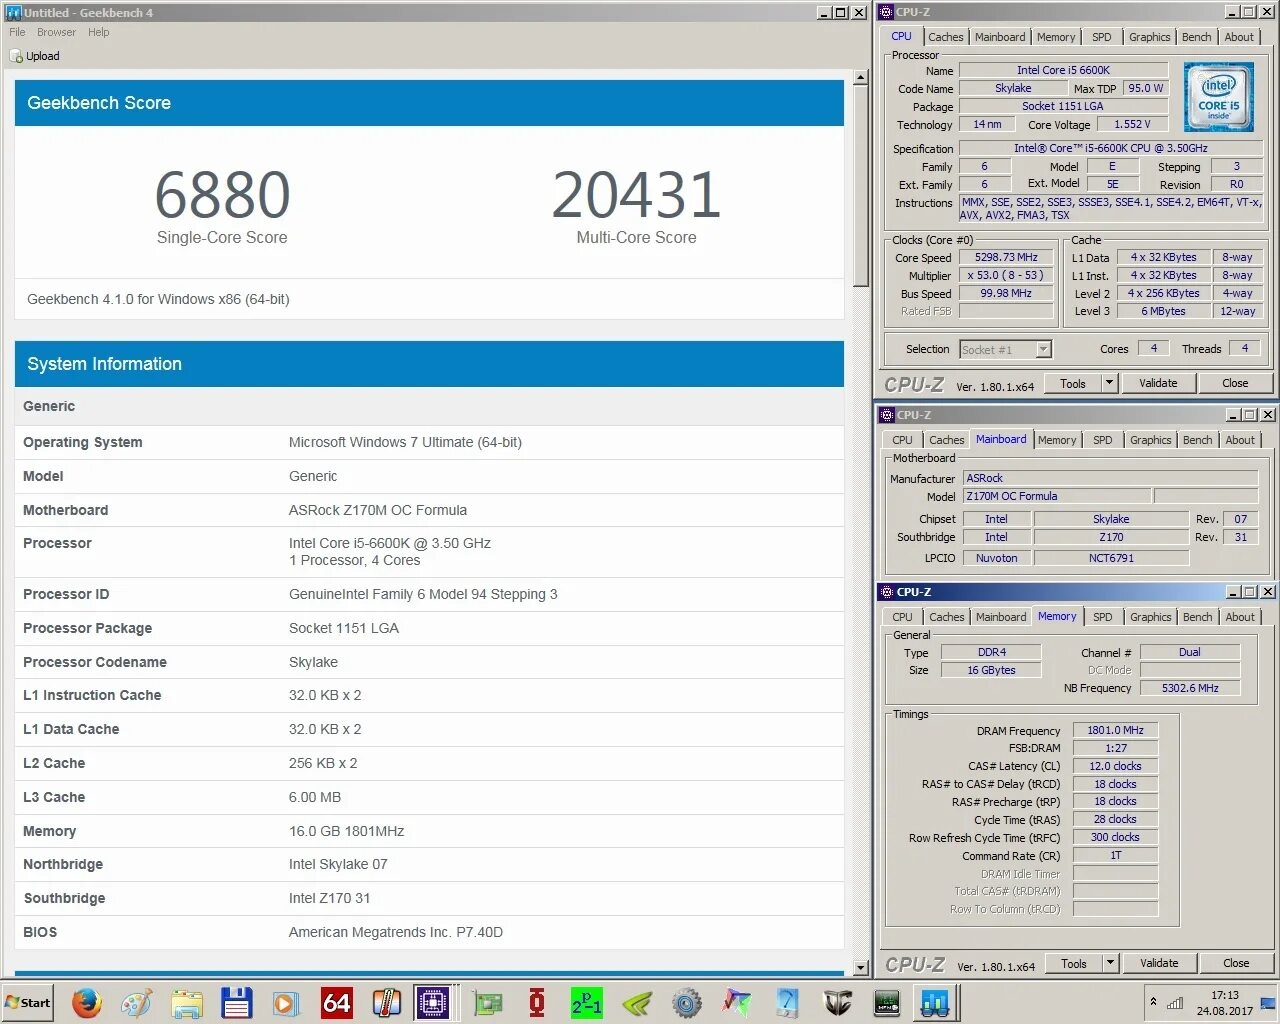Click Validate in bottom CPU-Z window

pos(1159,963)
